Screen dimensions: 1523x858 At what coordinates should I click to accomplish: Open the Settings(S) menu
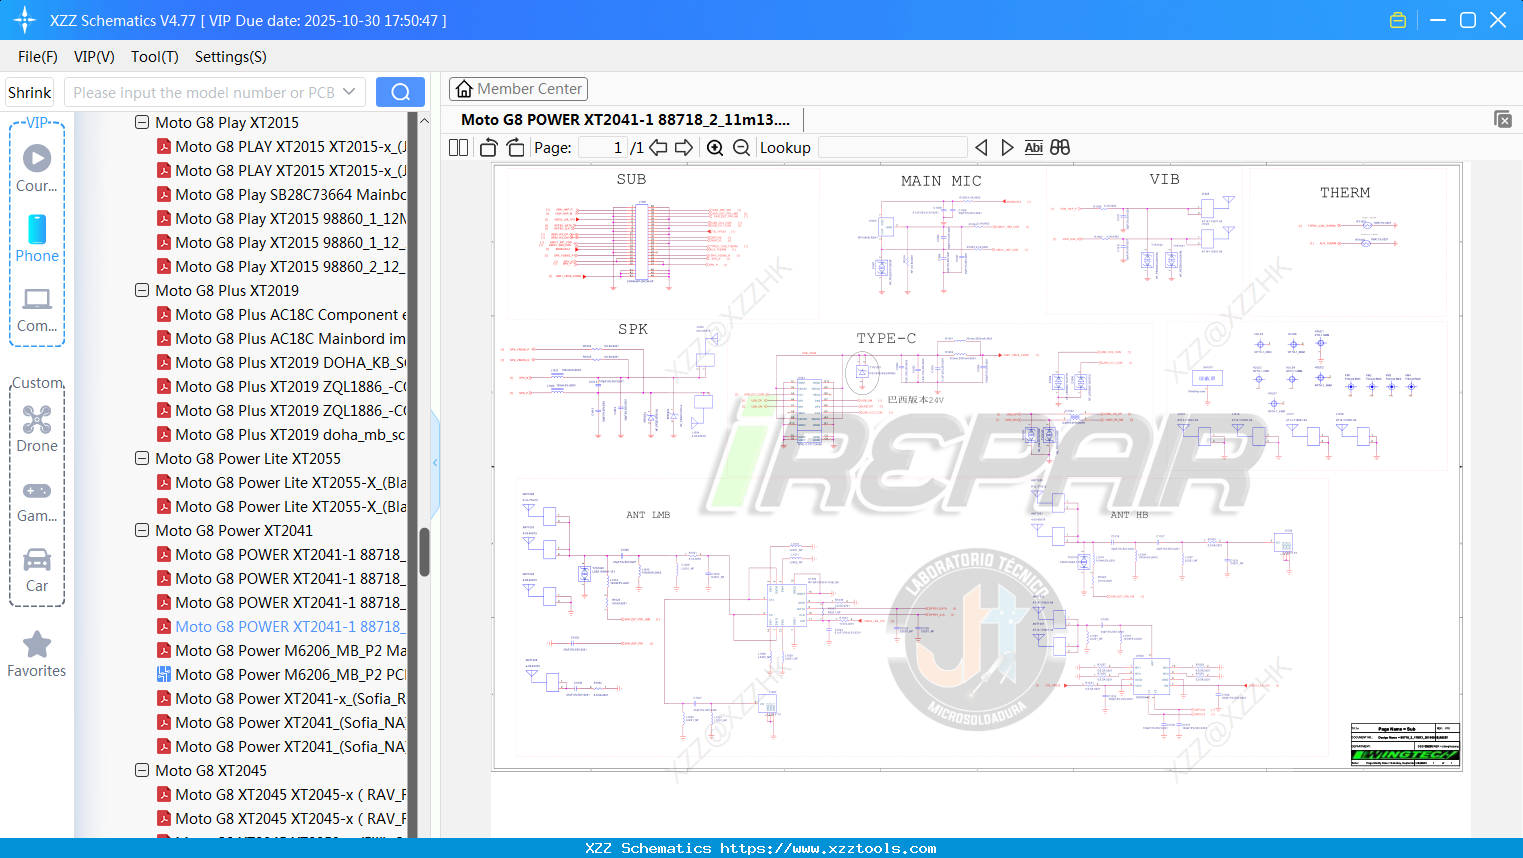click(x=231, y=57)
